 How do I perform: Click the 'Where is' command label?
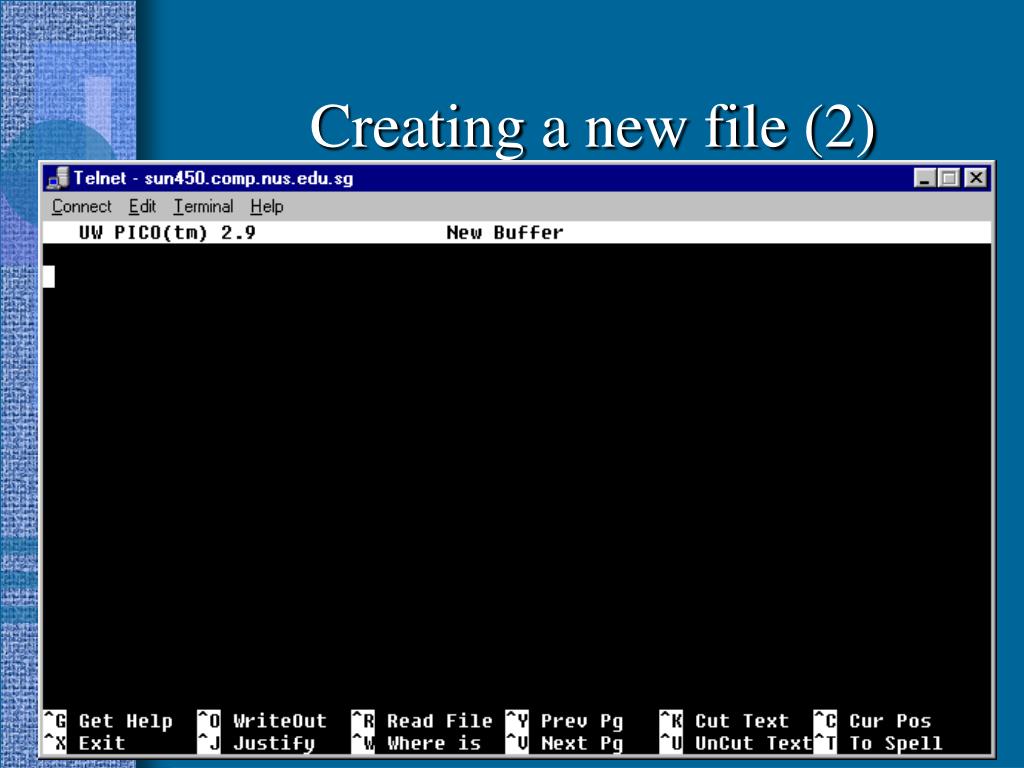(x=434, y=743)
